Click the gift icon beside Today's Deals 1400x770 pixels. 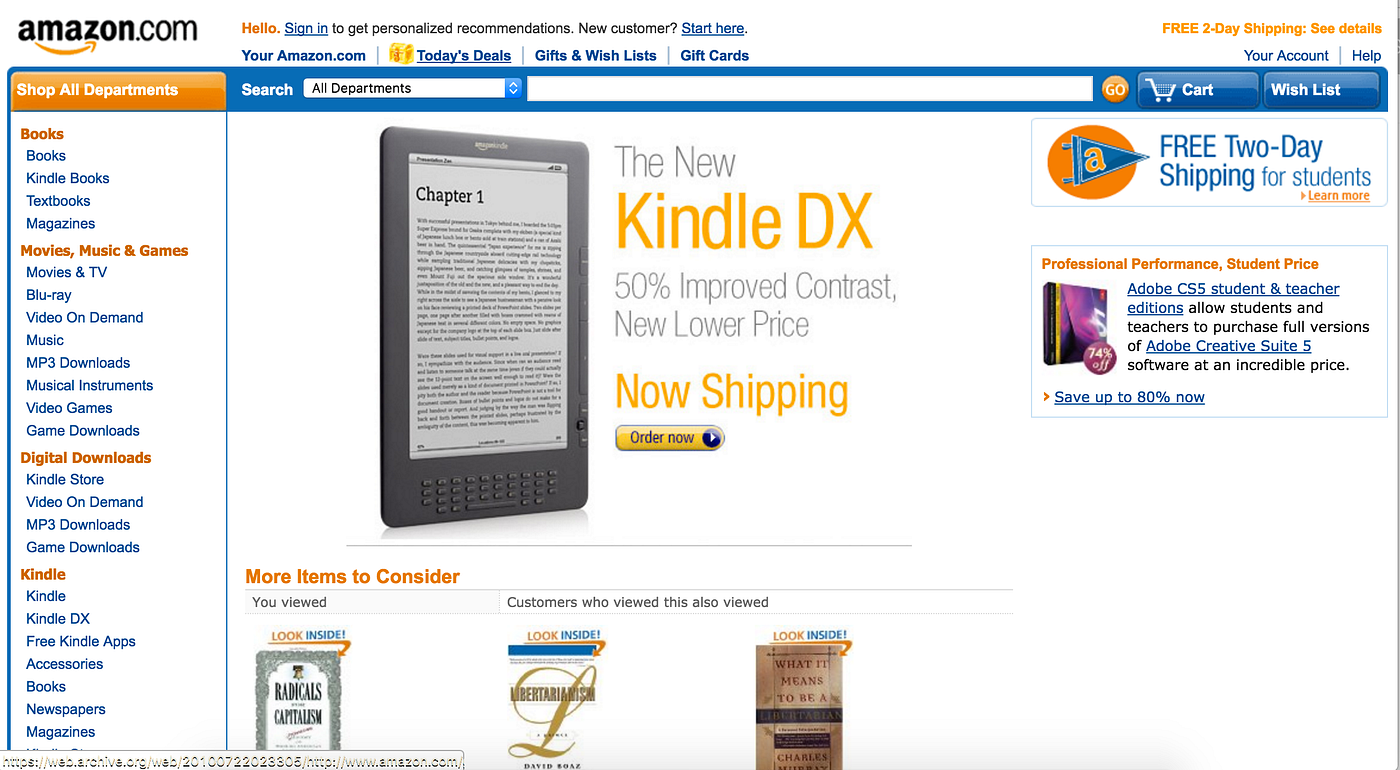tap(401, 54)
